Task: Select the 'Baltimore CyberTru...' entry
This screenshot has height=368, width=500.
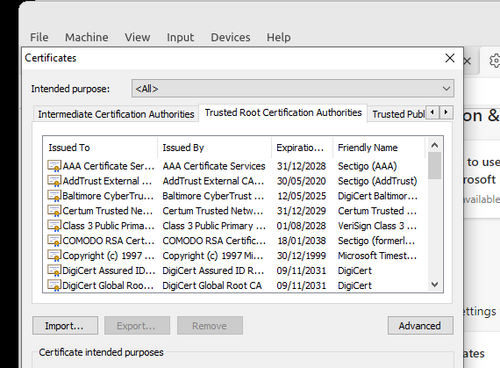Action: 108,196
